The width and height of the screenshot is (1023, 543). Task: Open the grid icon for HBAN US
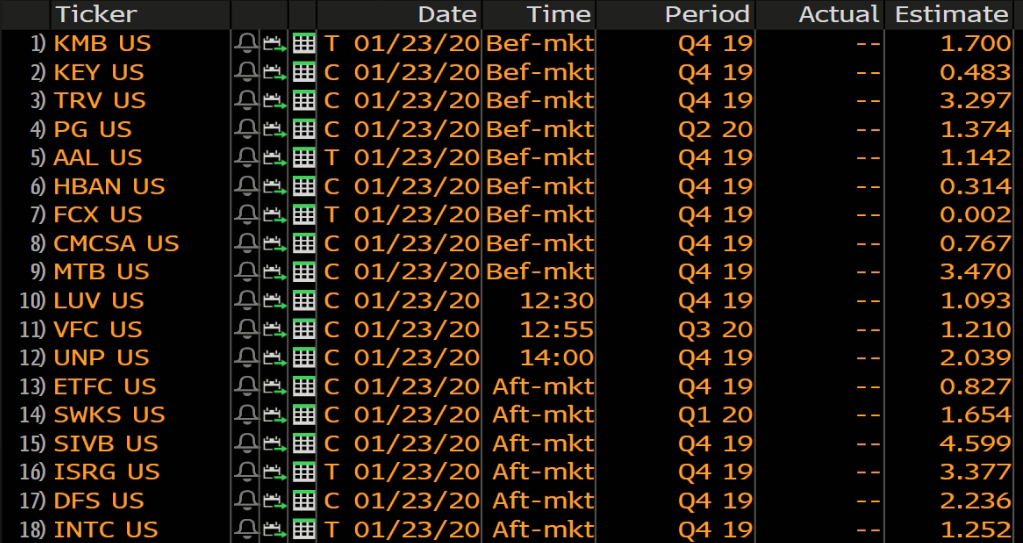point(303,187)
